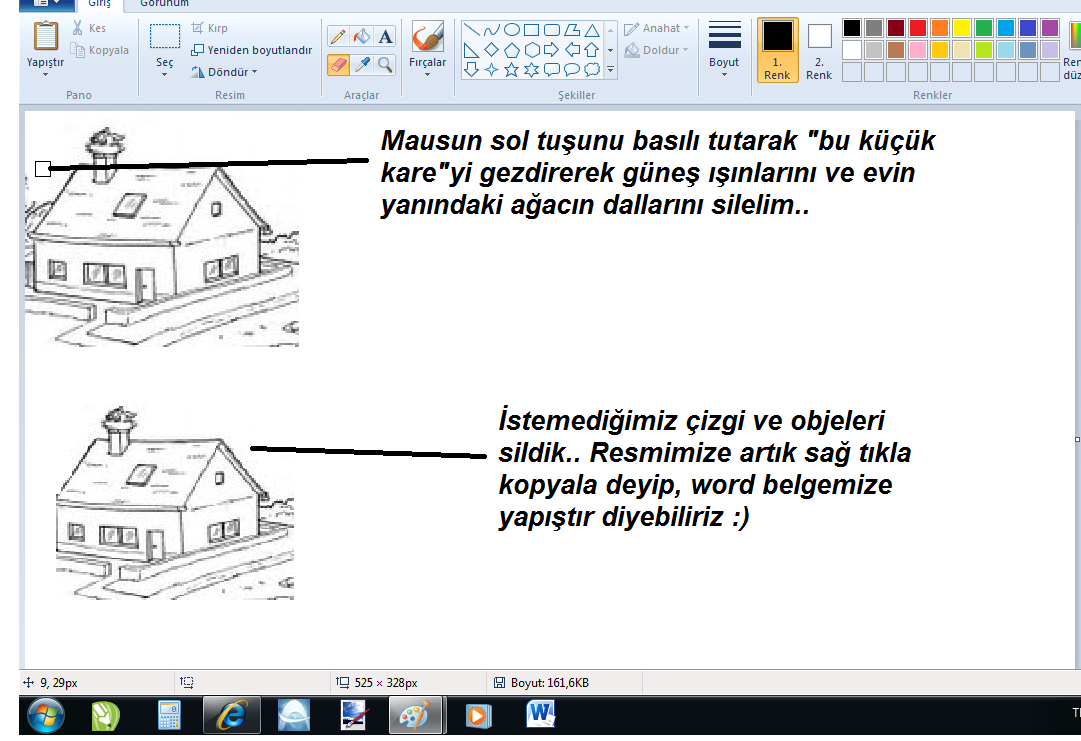Pick the Color picker eyedropper tool
Image resolution: width=1081 pixels, height=741 pixels.
(362, 65)
